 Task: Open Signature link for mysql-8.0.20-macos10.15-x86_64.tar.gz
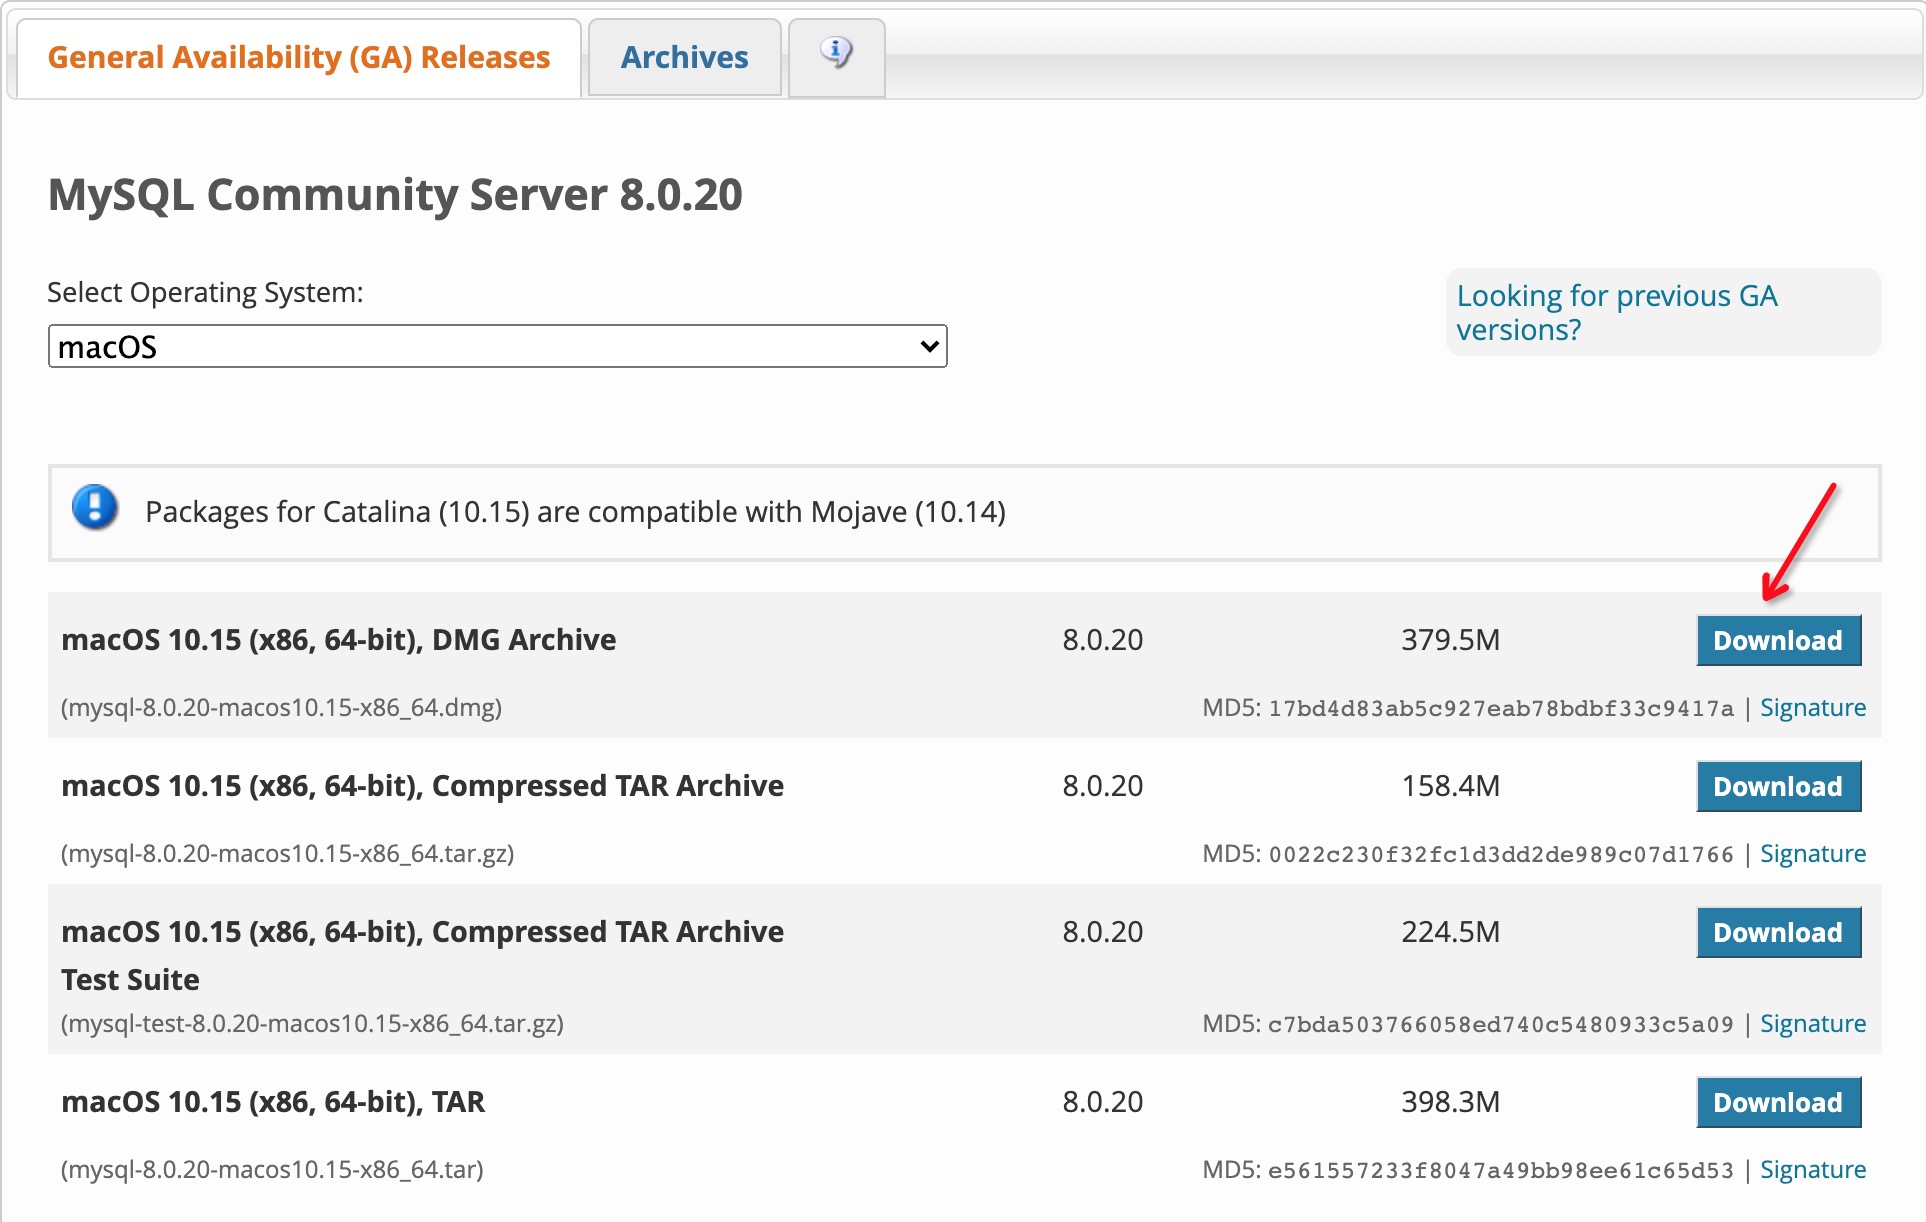(x=1812, y=854)
